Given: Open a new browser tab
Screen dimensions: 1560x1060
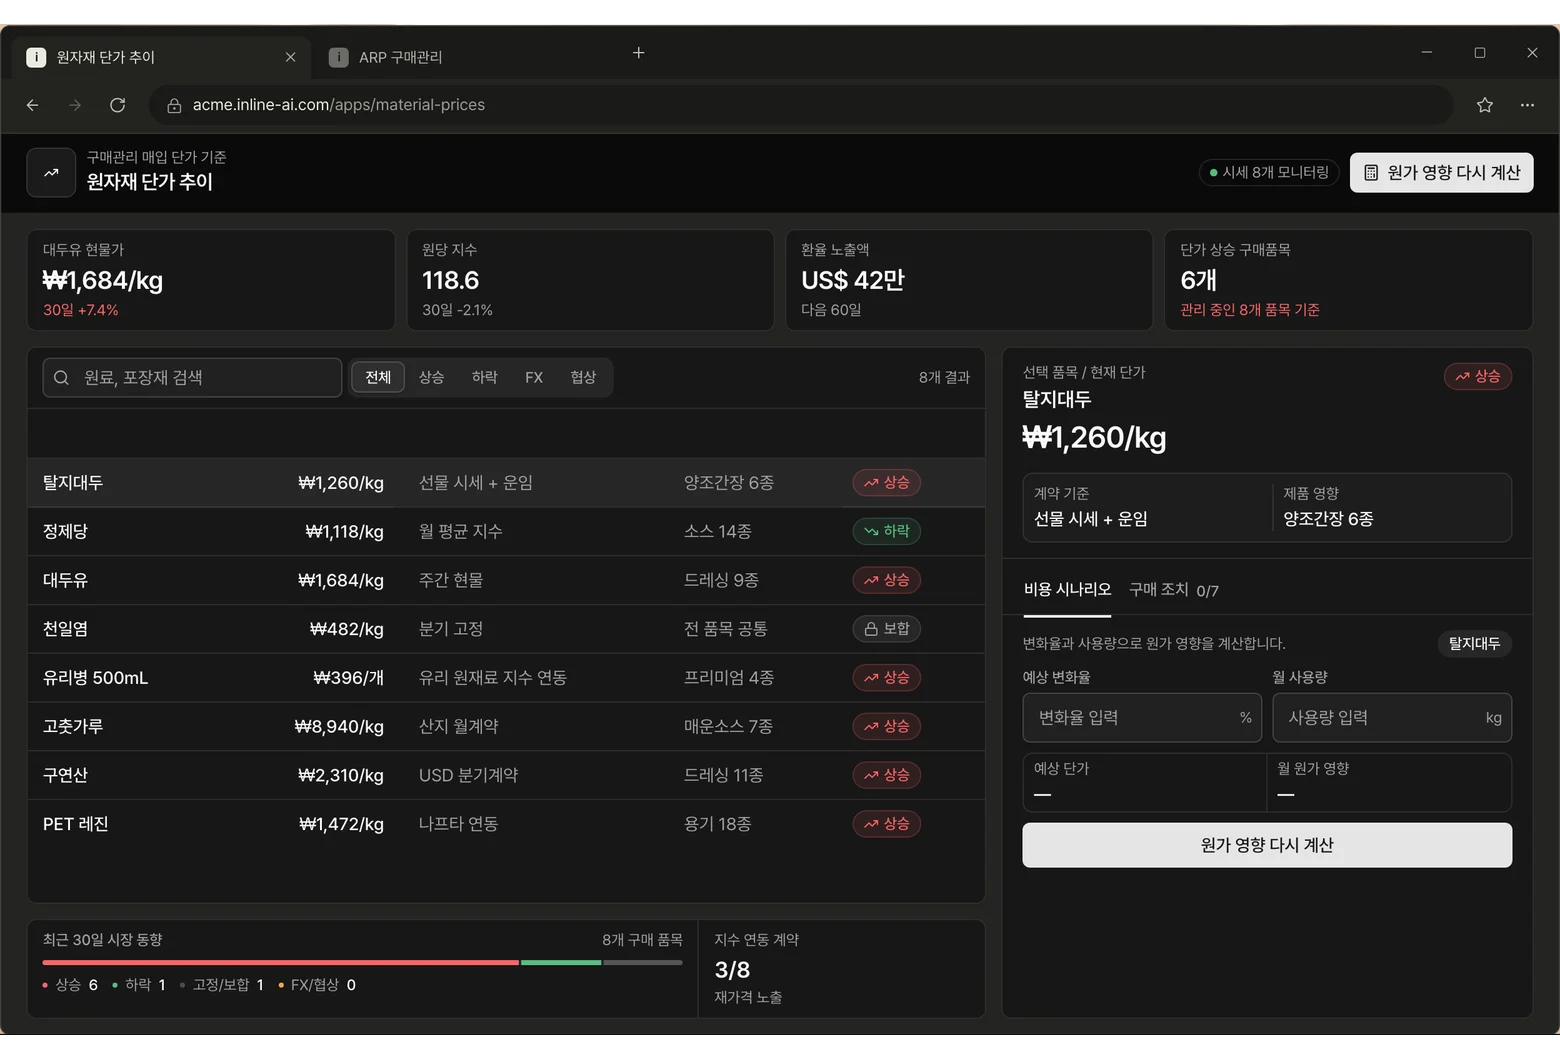Looking at the screenshot, I should [x=639, y=53].
